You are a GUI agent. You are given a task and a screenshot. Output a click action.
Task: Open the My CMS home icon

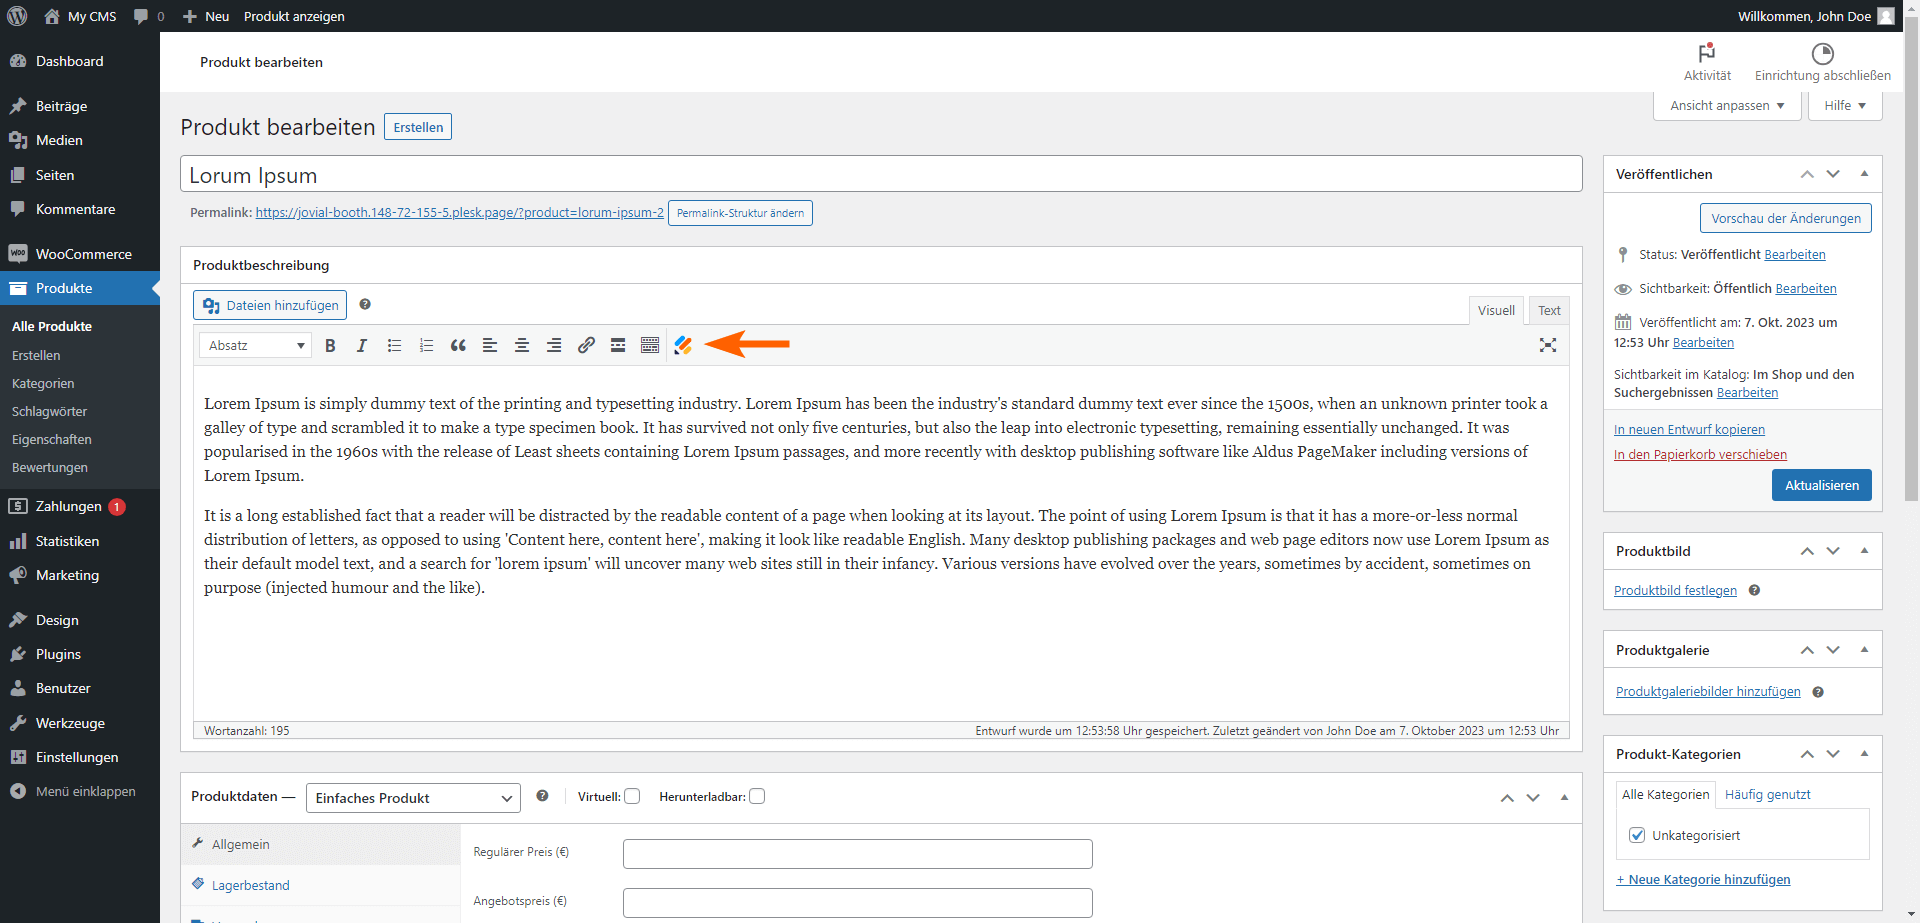click(52, 16)
